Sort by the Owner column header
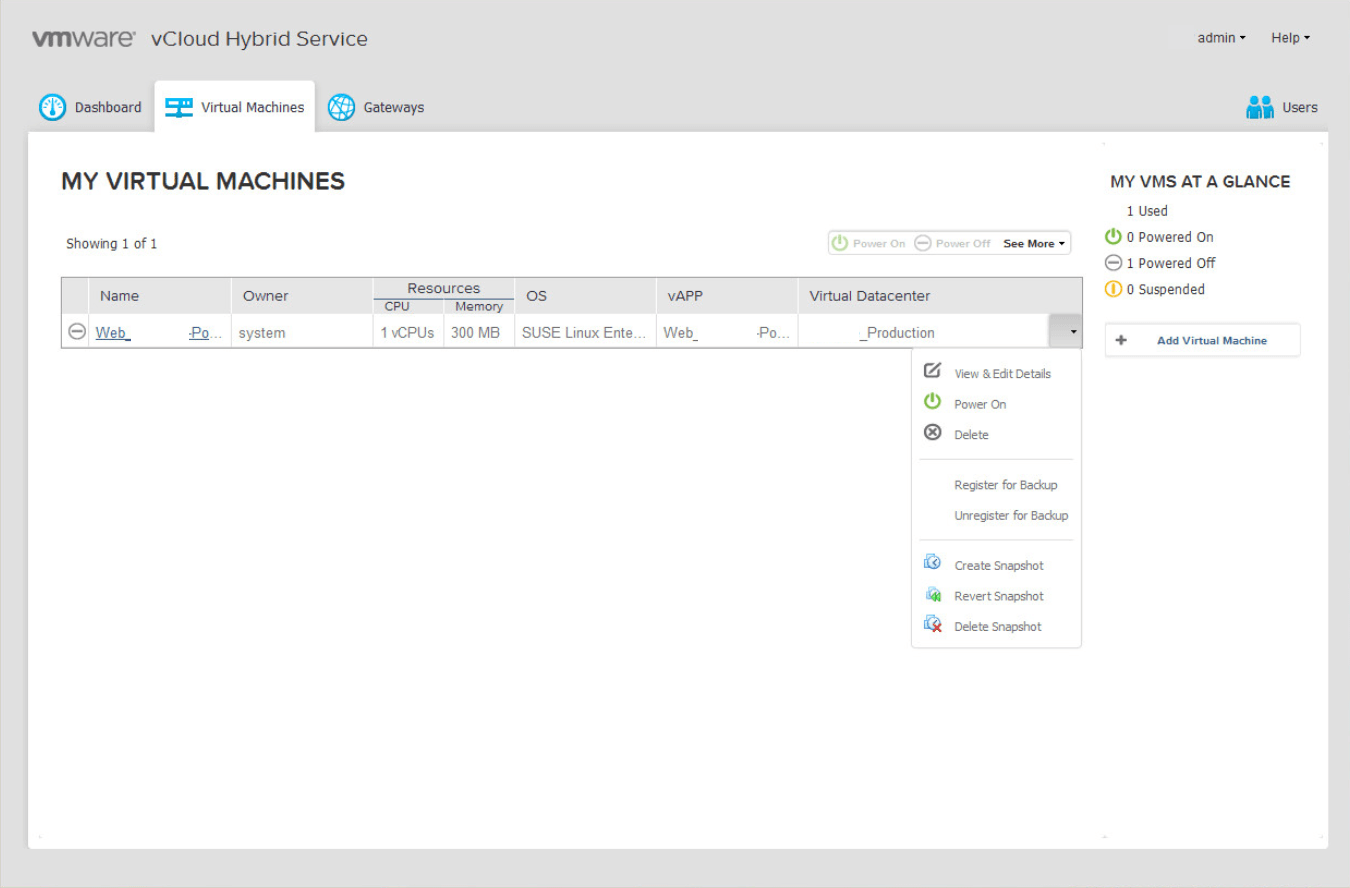The height and width of the screenshot is (888, 1350). (x=302, y=296)
